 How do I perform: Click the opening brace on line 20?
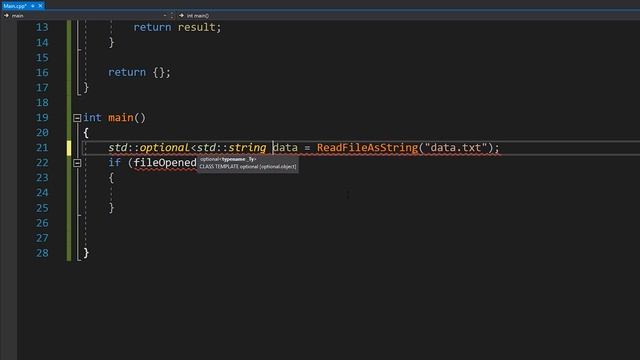click(x=86, y=133)
